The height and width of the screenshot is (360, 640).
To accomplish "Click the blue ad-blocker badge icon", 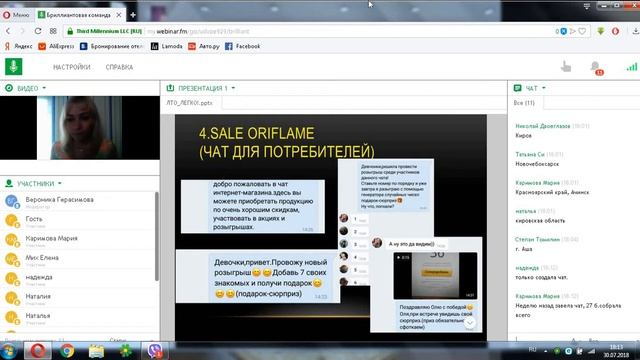I will 563,31.
